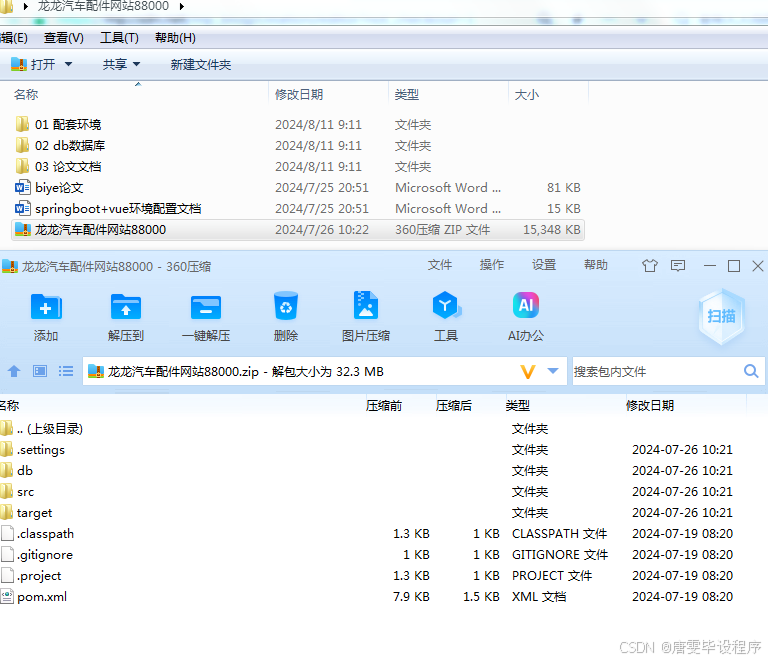Open the 帮助 menu in 360压缩
The width and height of the screenshot is (768, 661).
[596, 265]
